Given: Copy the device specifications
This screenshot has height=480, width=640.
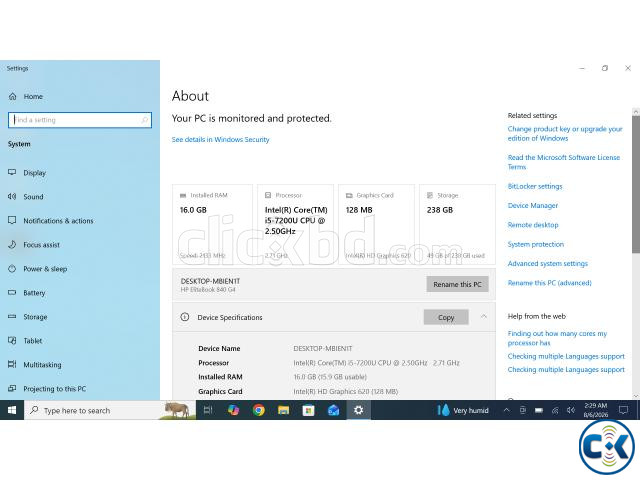Looking at the screenshot, I should (446, 318).
